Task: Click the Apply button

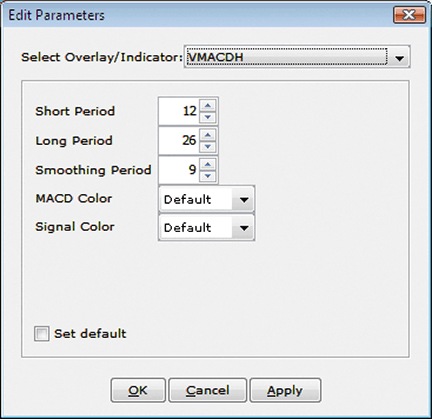Action: point(285,390)
